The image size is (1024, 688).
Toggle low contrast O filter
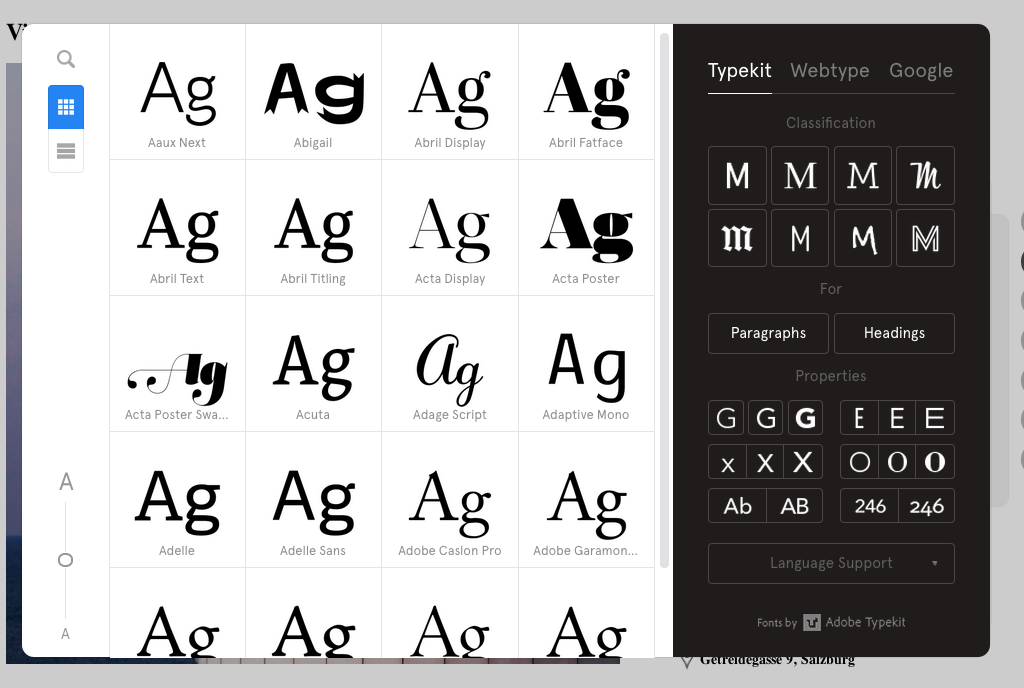[859, 462]
